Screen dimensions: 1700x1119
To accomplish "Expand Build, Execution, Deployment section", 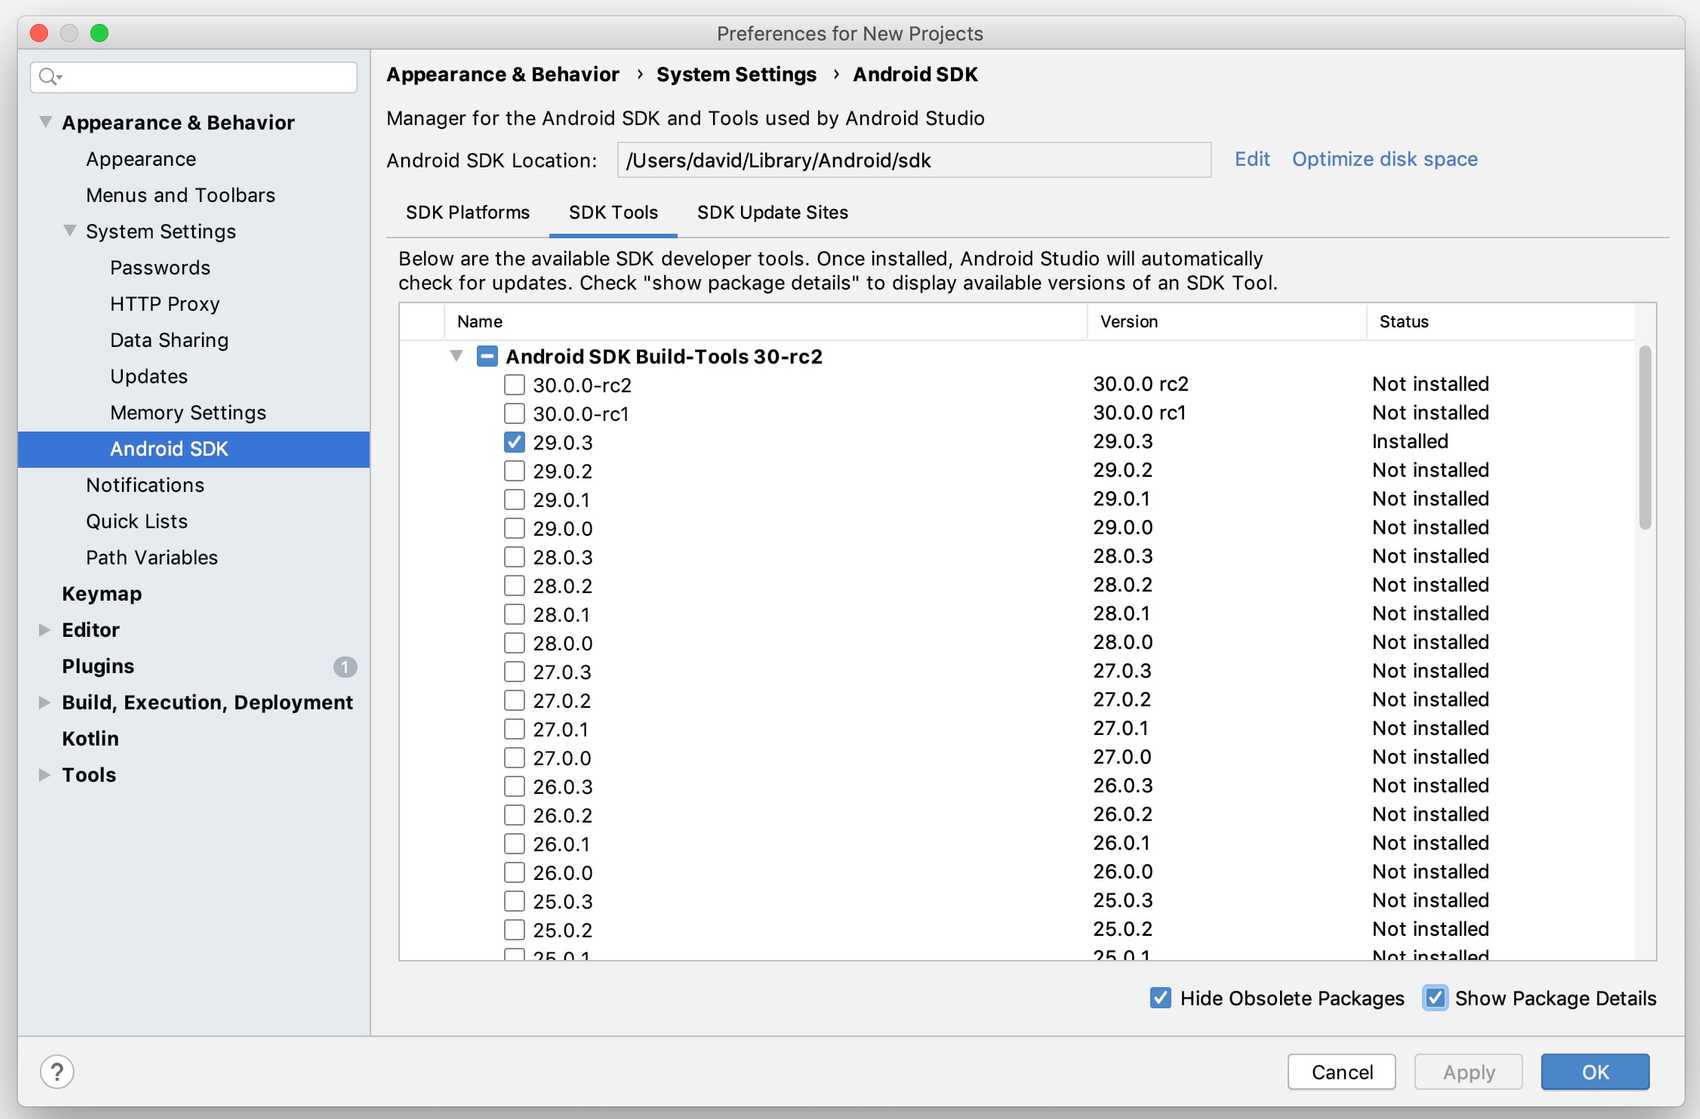I will pos(44,703).
